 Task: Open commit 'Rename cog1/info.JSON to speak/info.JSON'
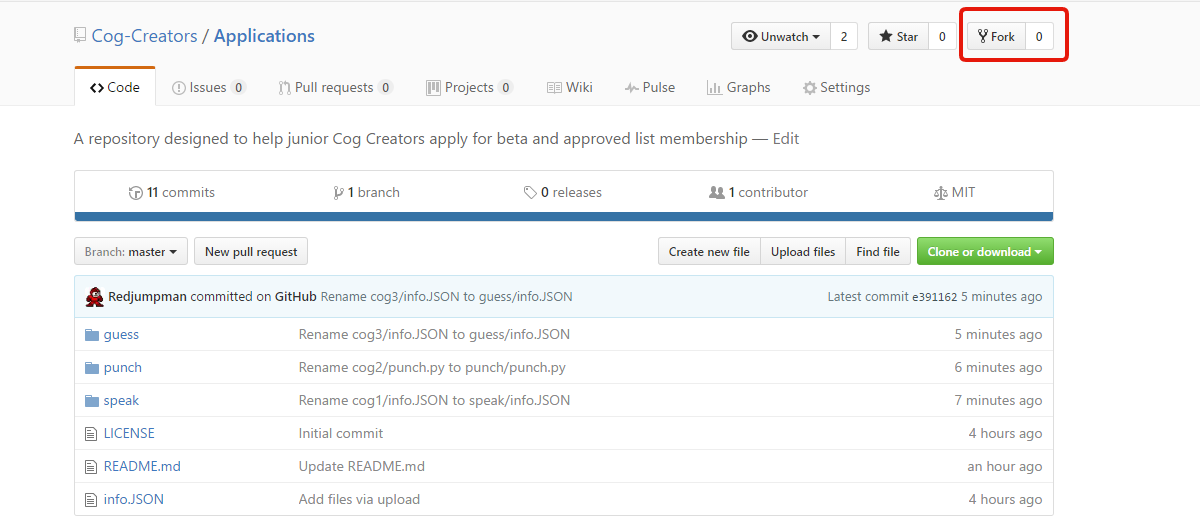pos(434,400)
